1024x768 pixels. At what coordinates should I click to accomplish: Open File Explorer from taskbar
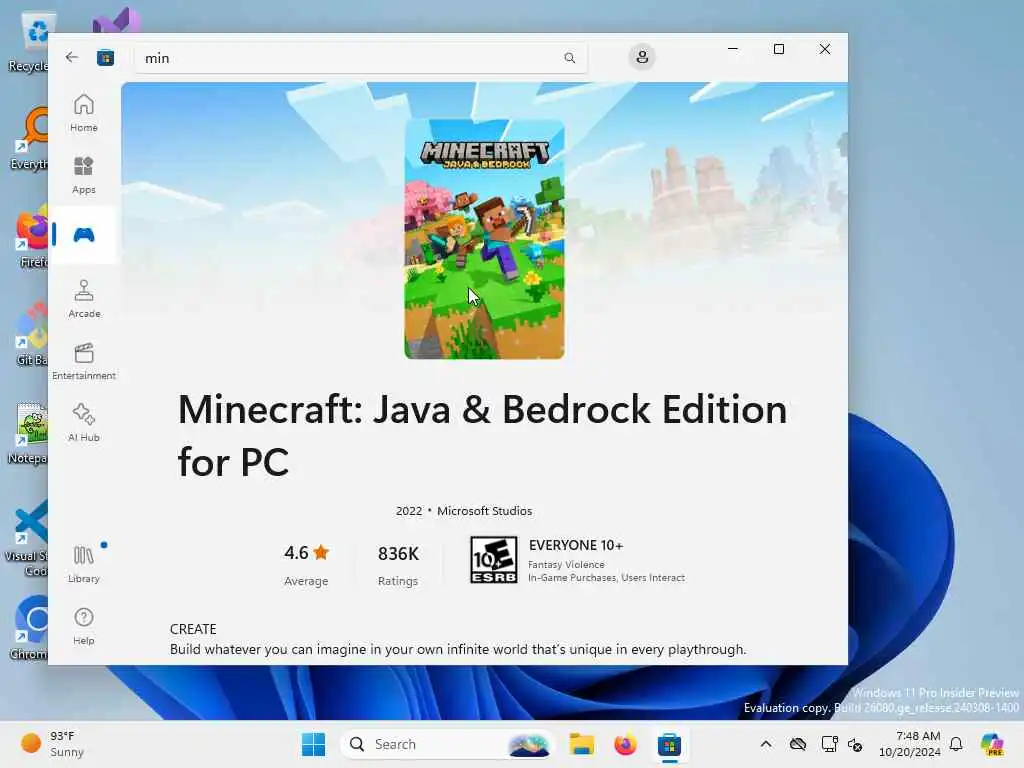(581, 744)
